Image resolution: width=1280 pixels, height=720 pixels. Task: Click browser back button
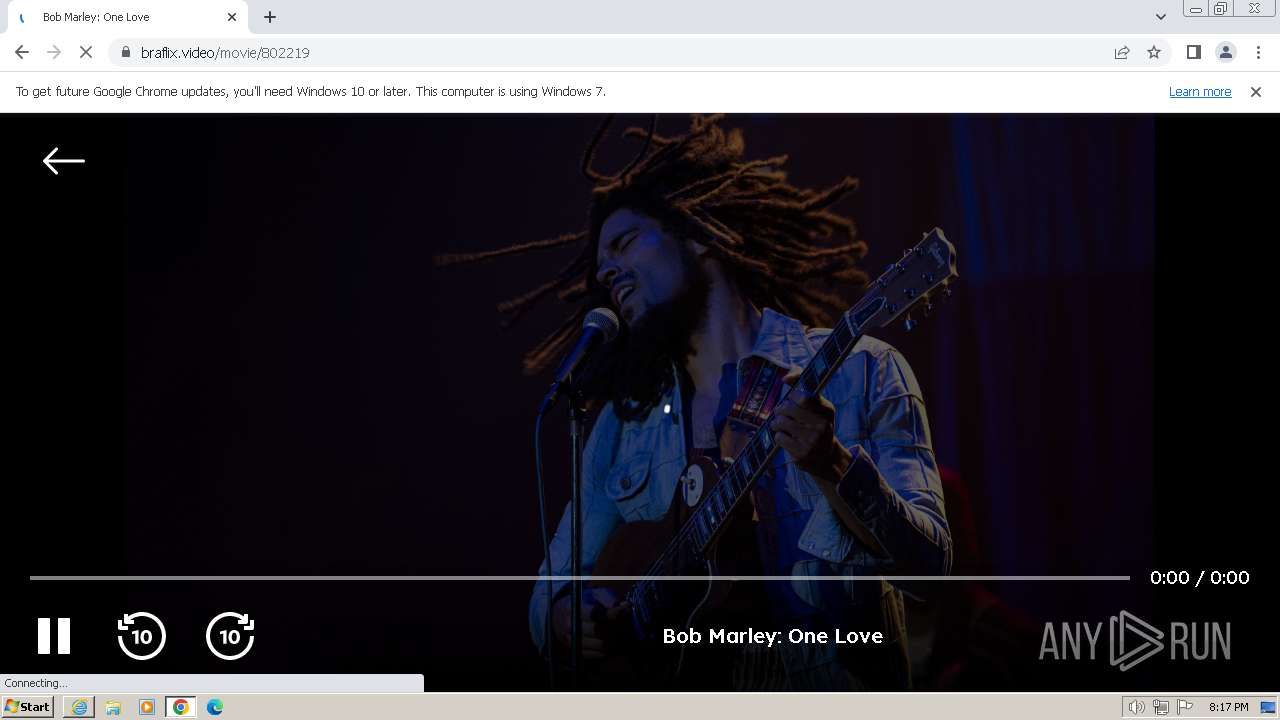[x=22, y=52]
